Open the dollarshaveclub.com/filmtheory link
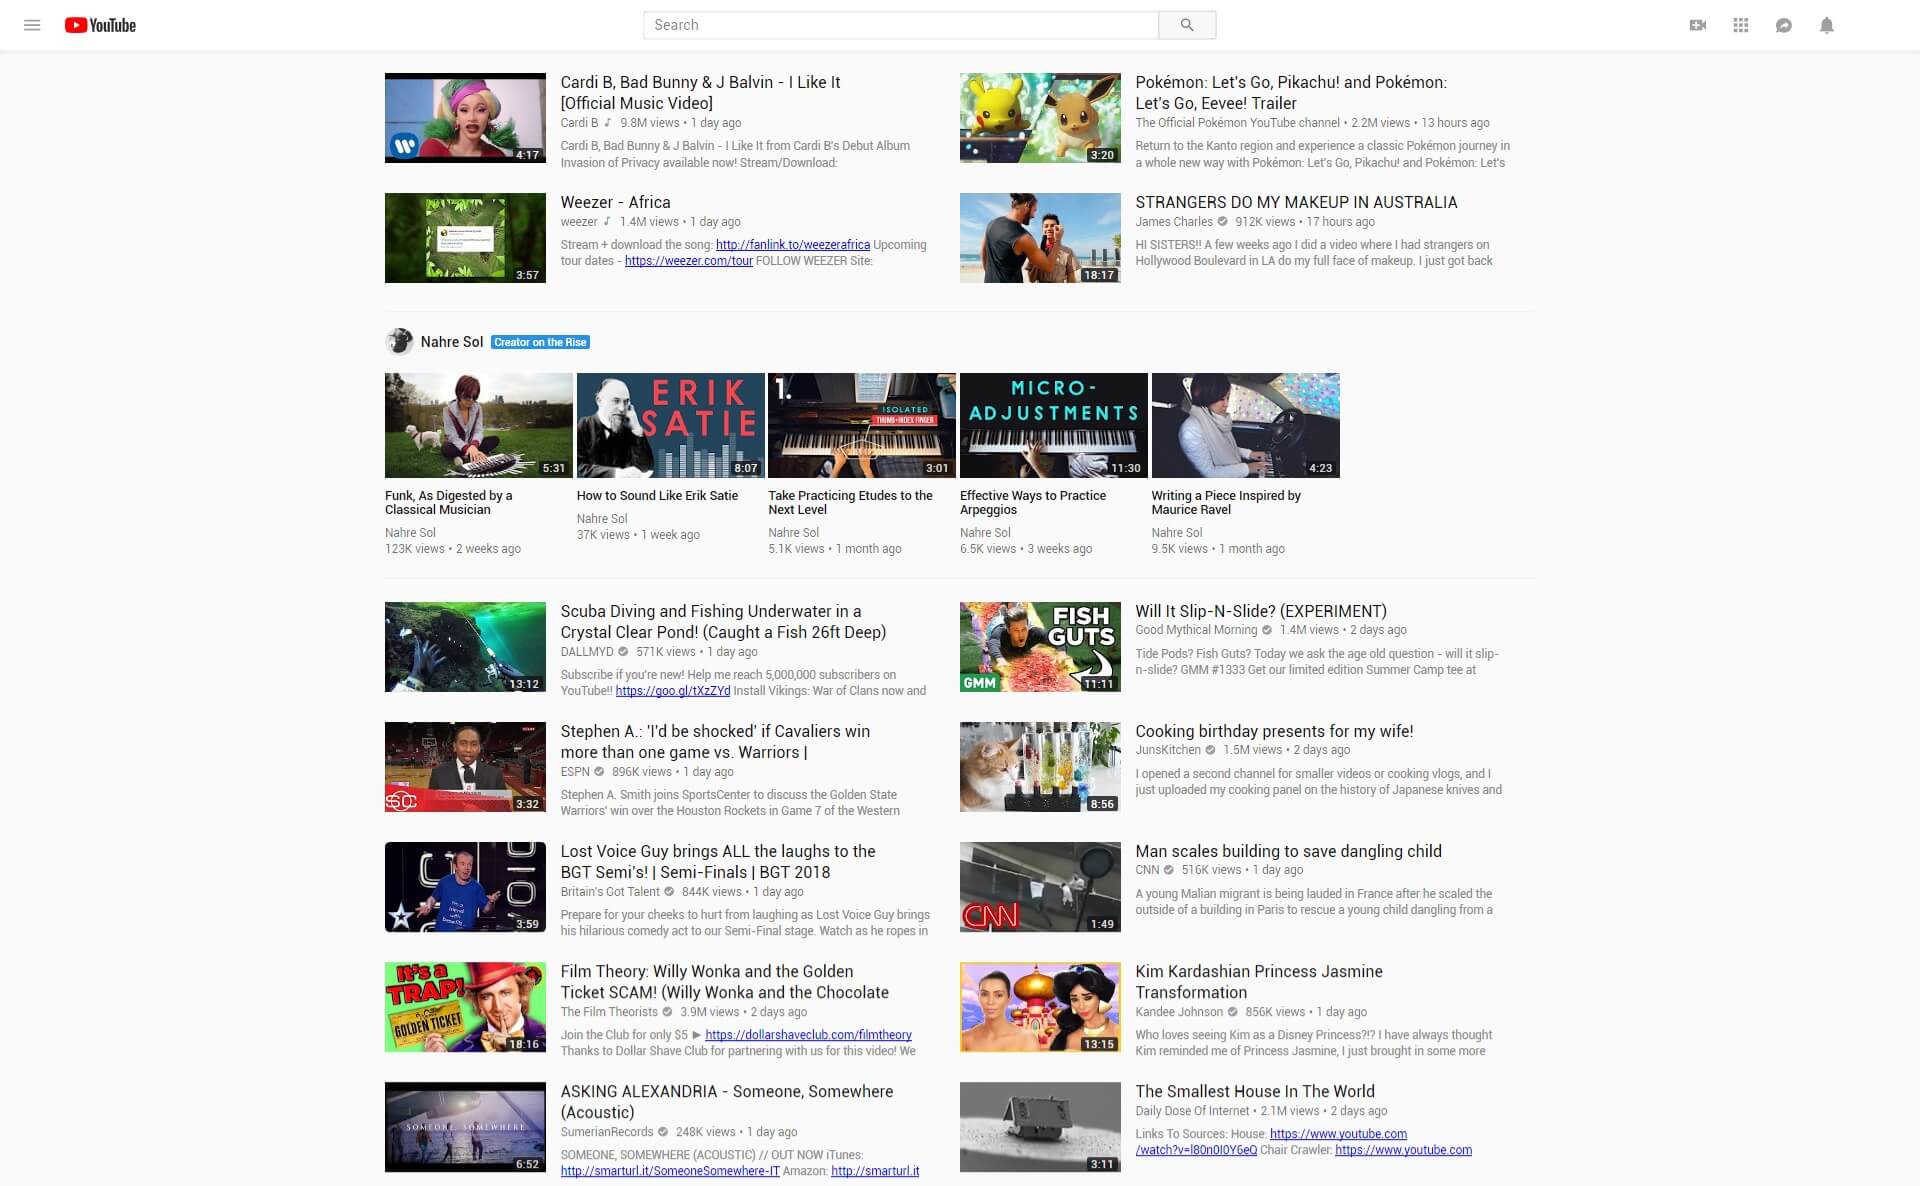This screenshot has width=1920, height=1186. pos(808,1035)
